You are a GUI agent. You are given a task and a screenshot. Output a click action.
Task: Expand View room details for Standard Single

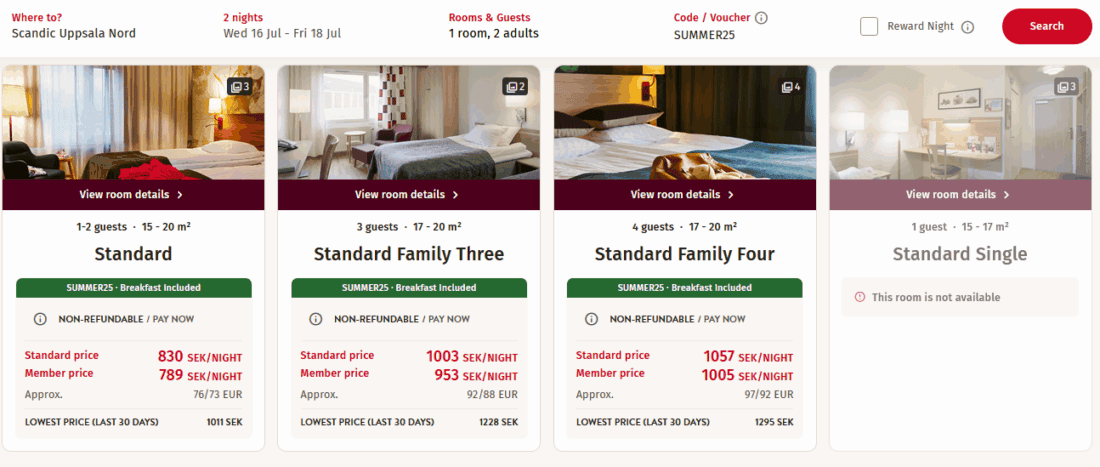tap(959, 195)
